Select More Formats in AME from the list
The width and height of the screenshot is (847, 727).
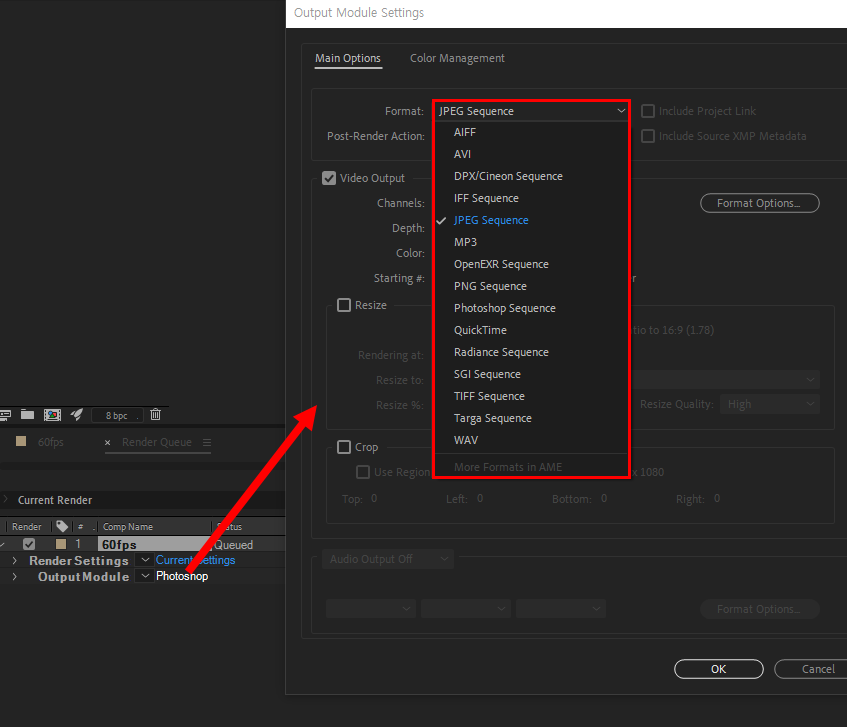coord(509,466)
